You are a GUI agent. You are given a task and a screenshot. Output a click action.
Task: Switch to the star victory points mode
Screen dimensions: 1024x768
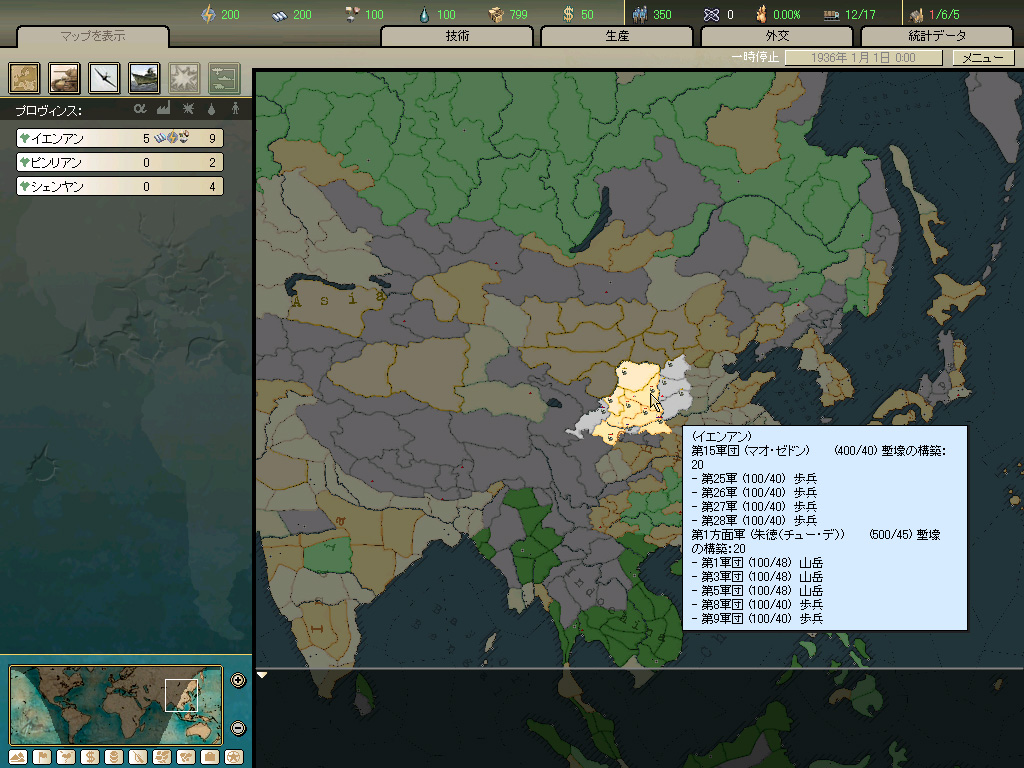pos(234,758)
